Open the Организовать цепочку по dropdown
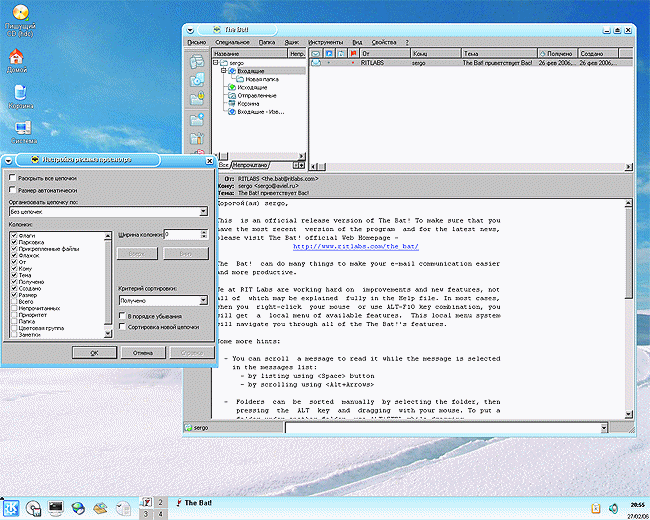Image resolution: width=650 pixels, height=520 pixels. click(203, 211)
